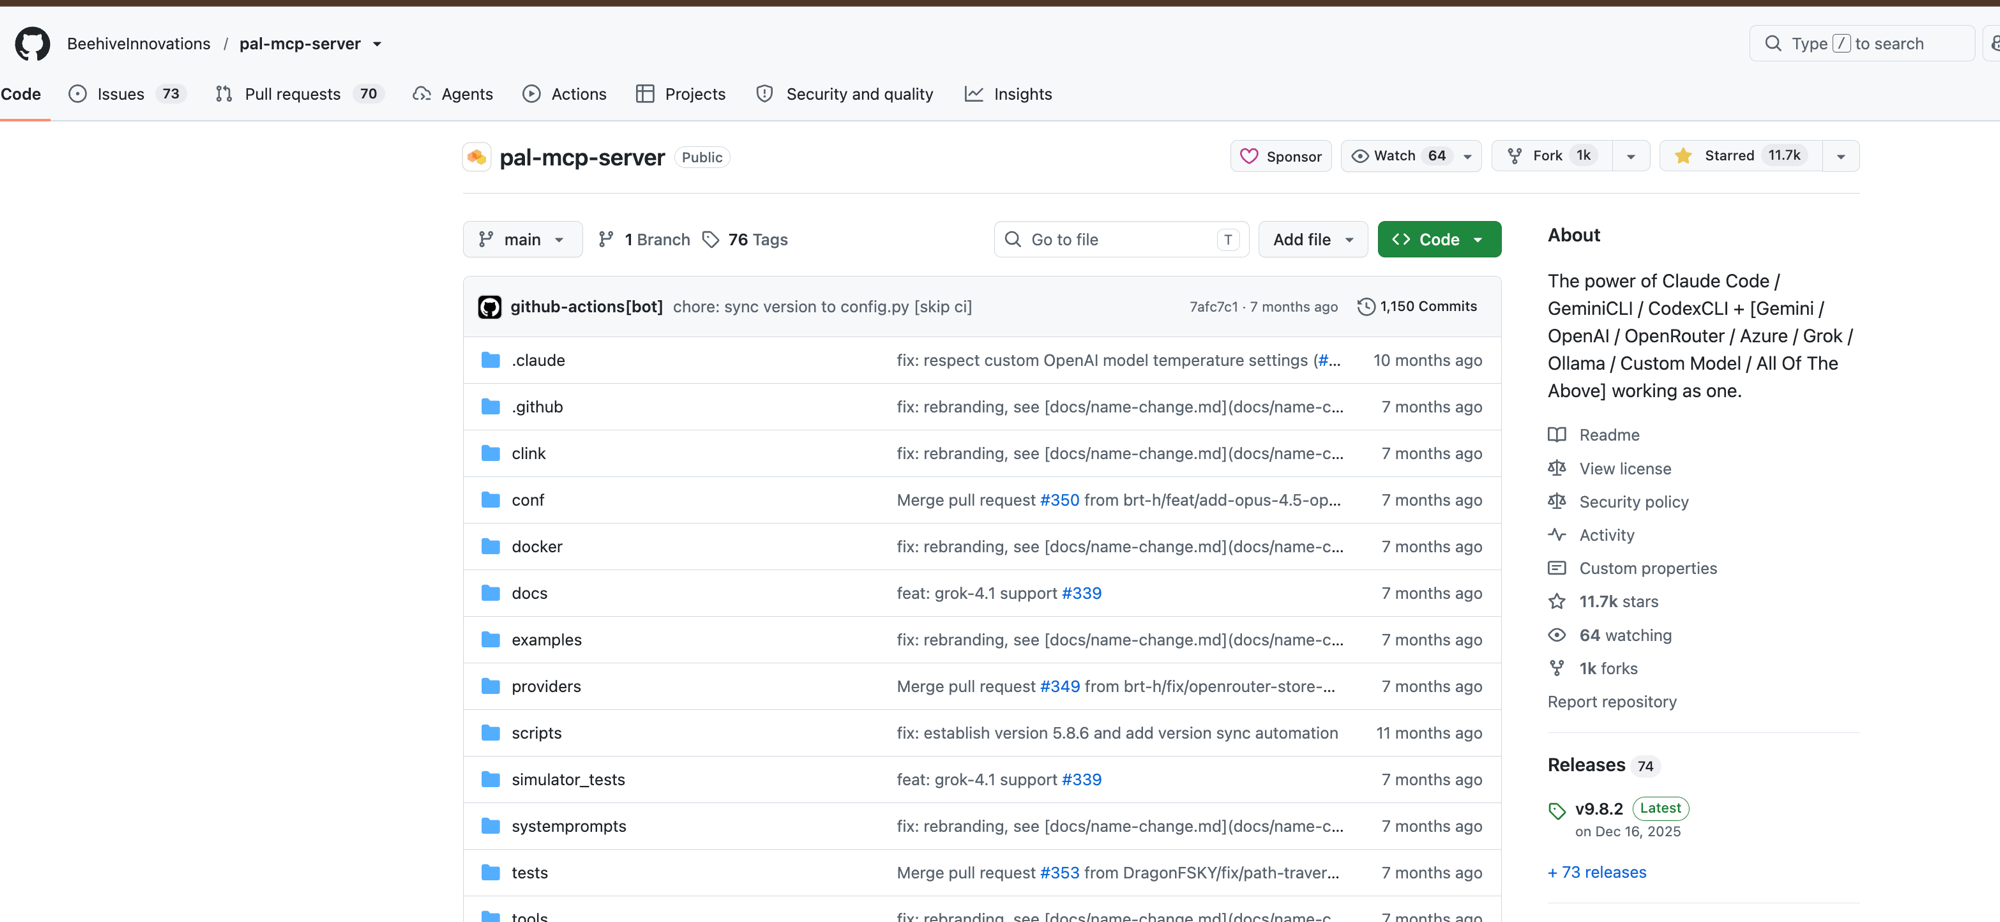
Task: Open the systemprompts folder name
Action: (569, 826)
